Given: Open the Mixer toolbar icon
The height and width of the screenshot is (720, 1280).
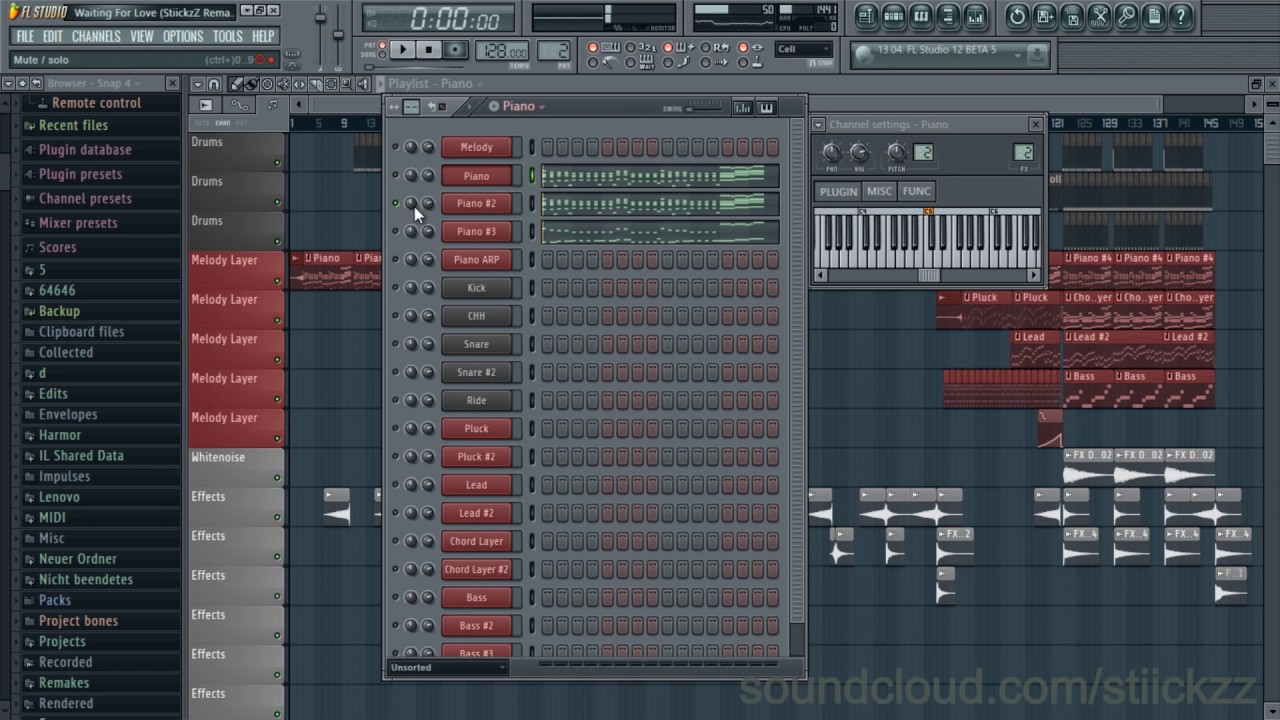Looking at the screenshot, I should [x=975, y=17].
